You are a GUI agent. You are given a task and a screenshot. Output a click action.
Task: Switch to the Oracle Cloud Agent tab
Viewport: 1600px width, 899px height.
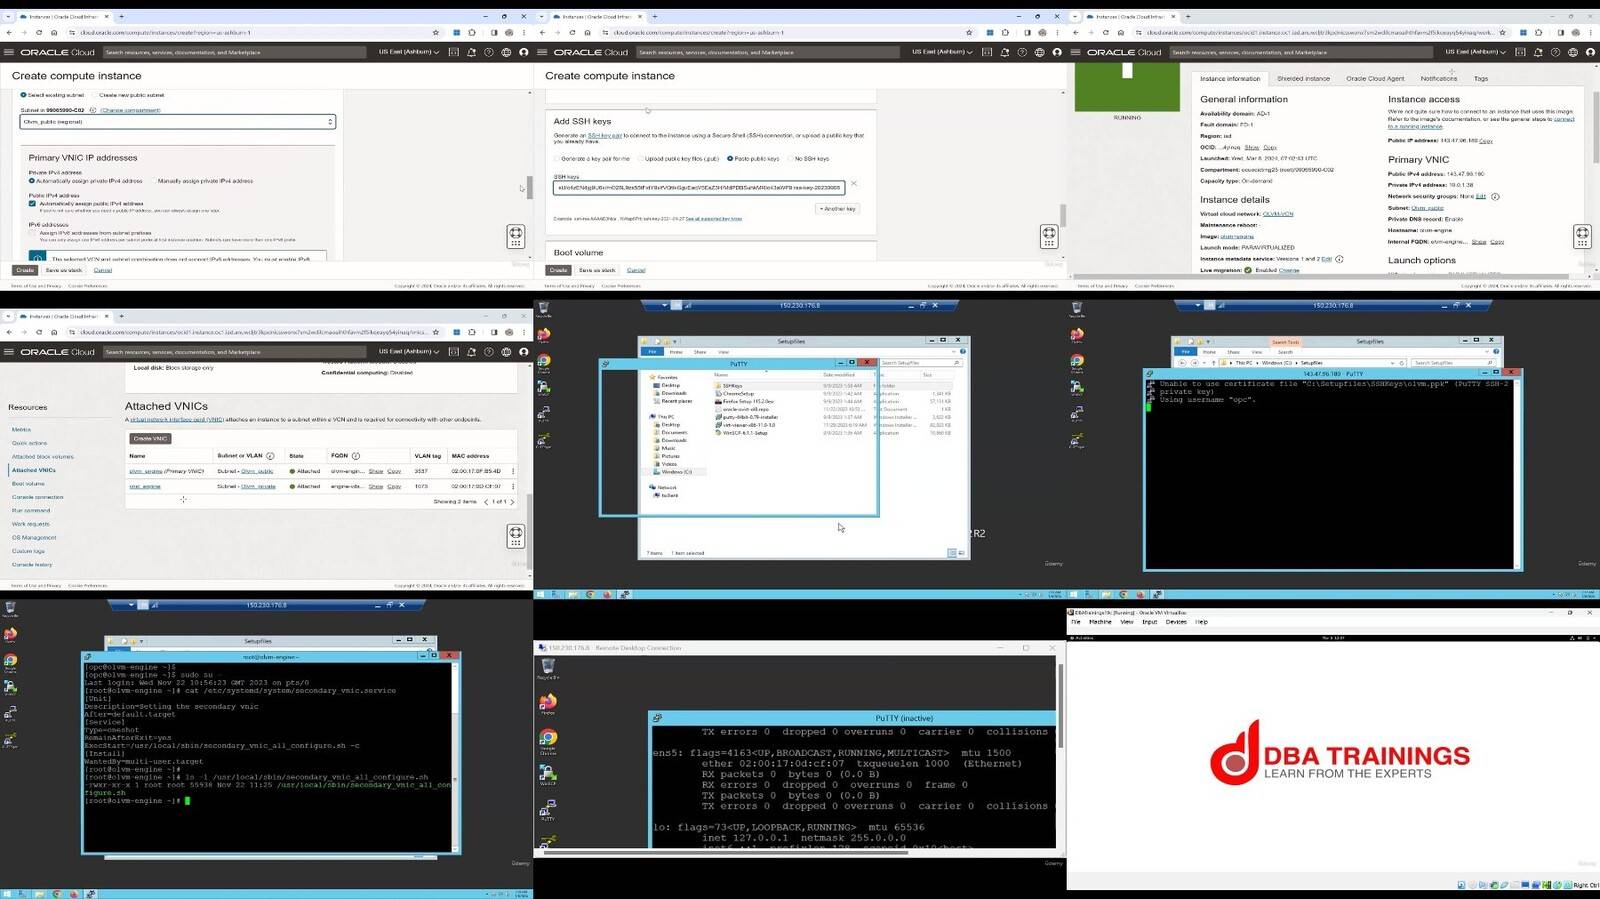pyautogui.click(x=1375, y=78)
